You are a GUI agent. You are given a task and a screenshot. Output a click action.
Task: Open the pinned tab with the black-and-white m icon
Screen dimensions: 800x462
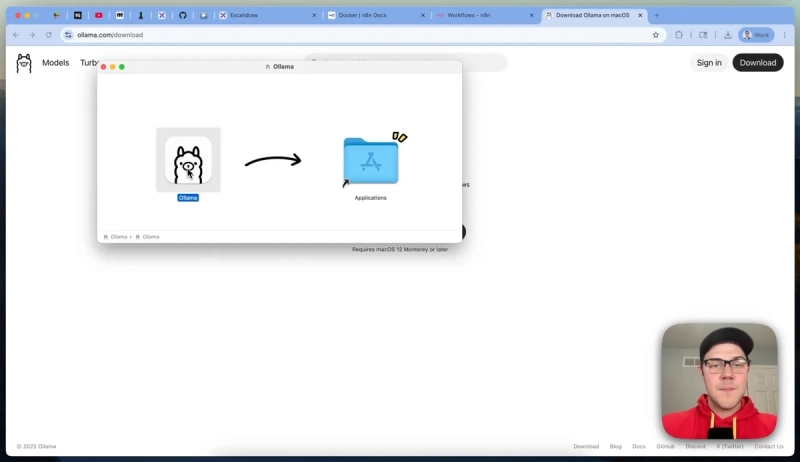coord(120,15)
